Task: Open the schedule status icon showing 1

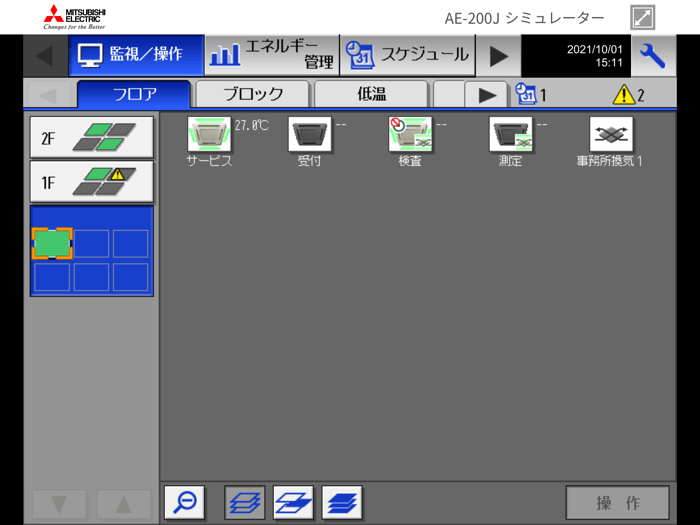Action: [530, 94]
